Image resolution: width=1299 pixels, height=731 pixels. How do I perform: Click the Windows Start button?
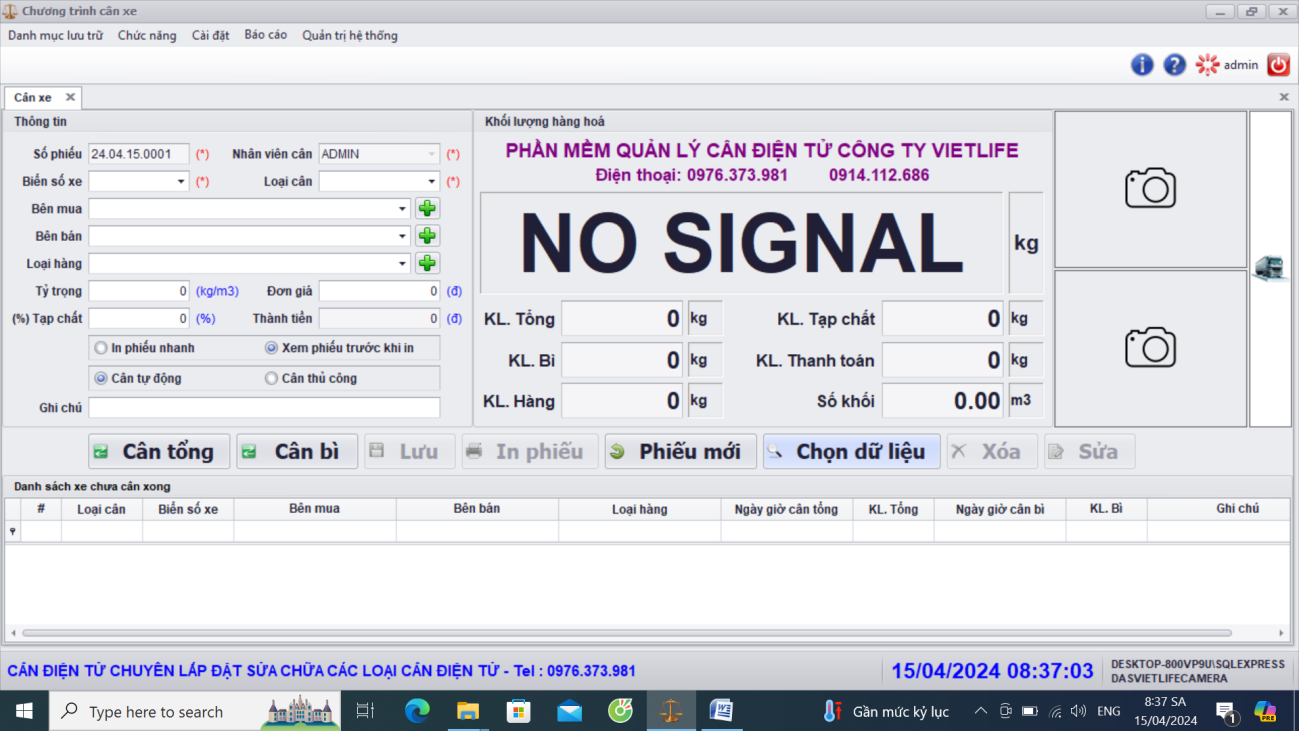[24, 711]
